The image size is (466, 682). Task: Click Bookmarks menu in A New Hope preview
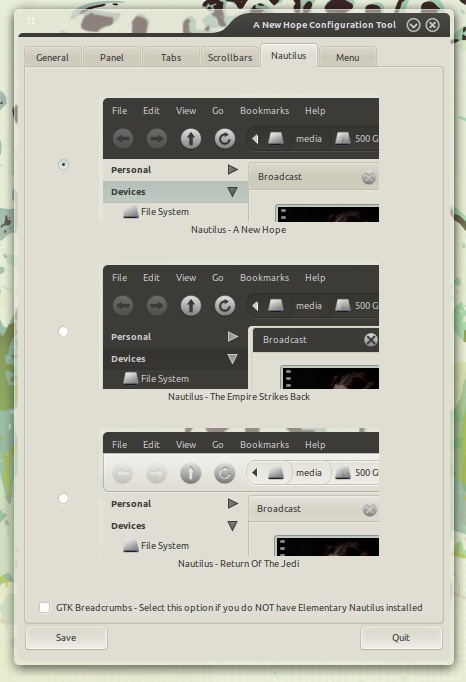[x=265, y=110]
